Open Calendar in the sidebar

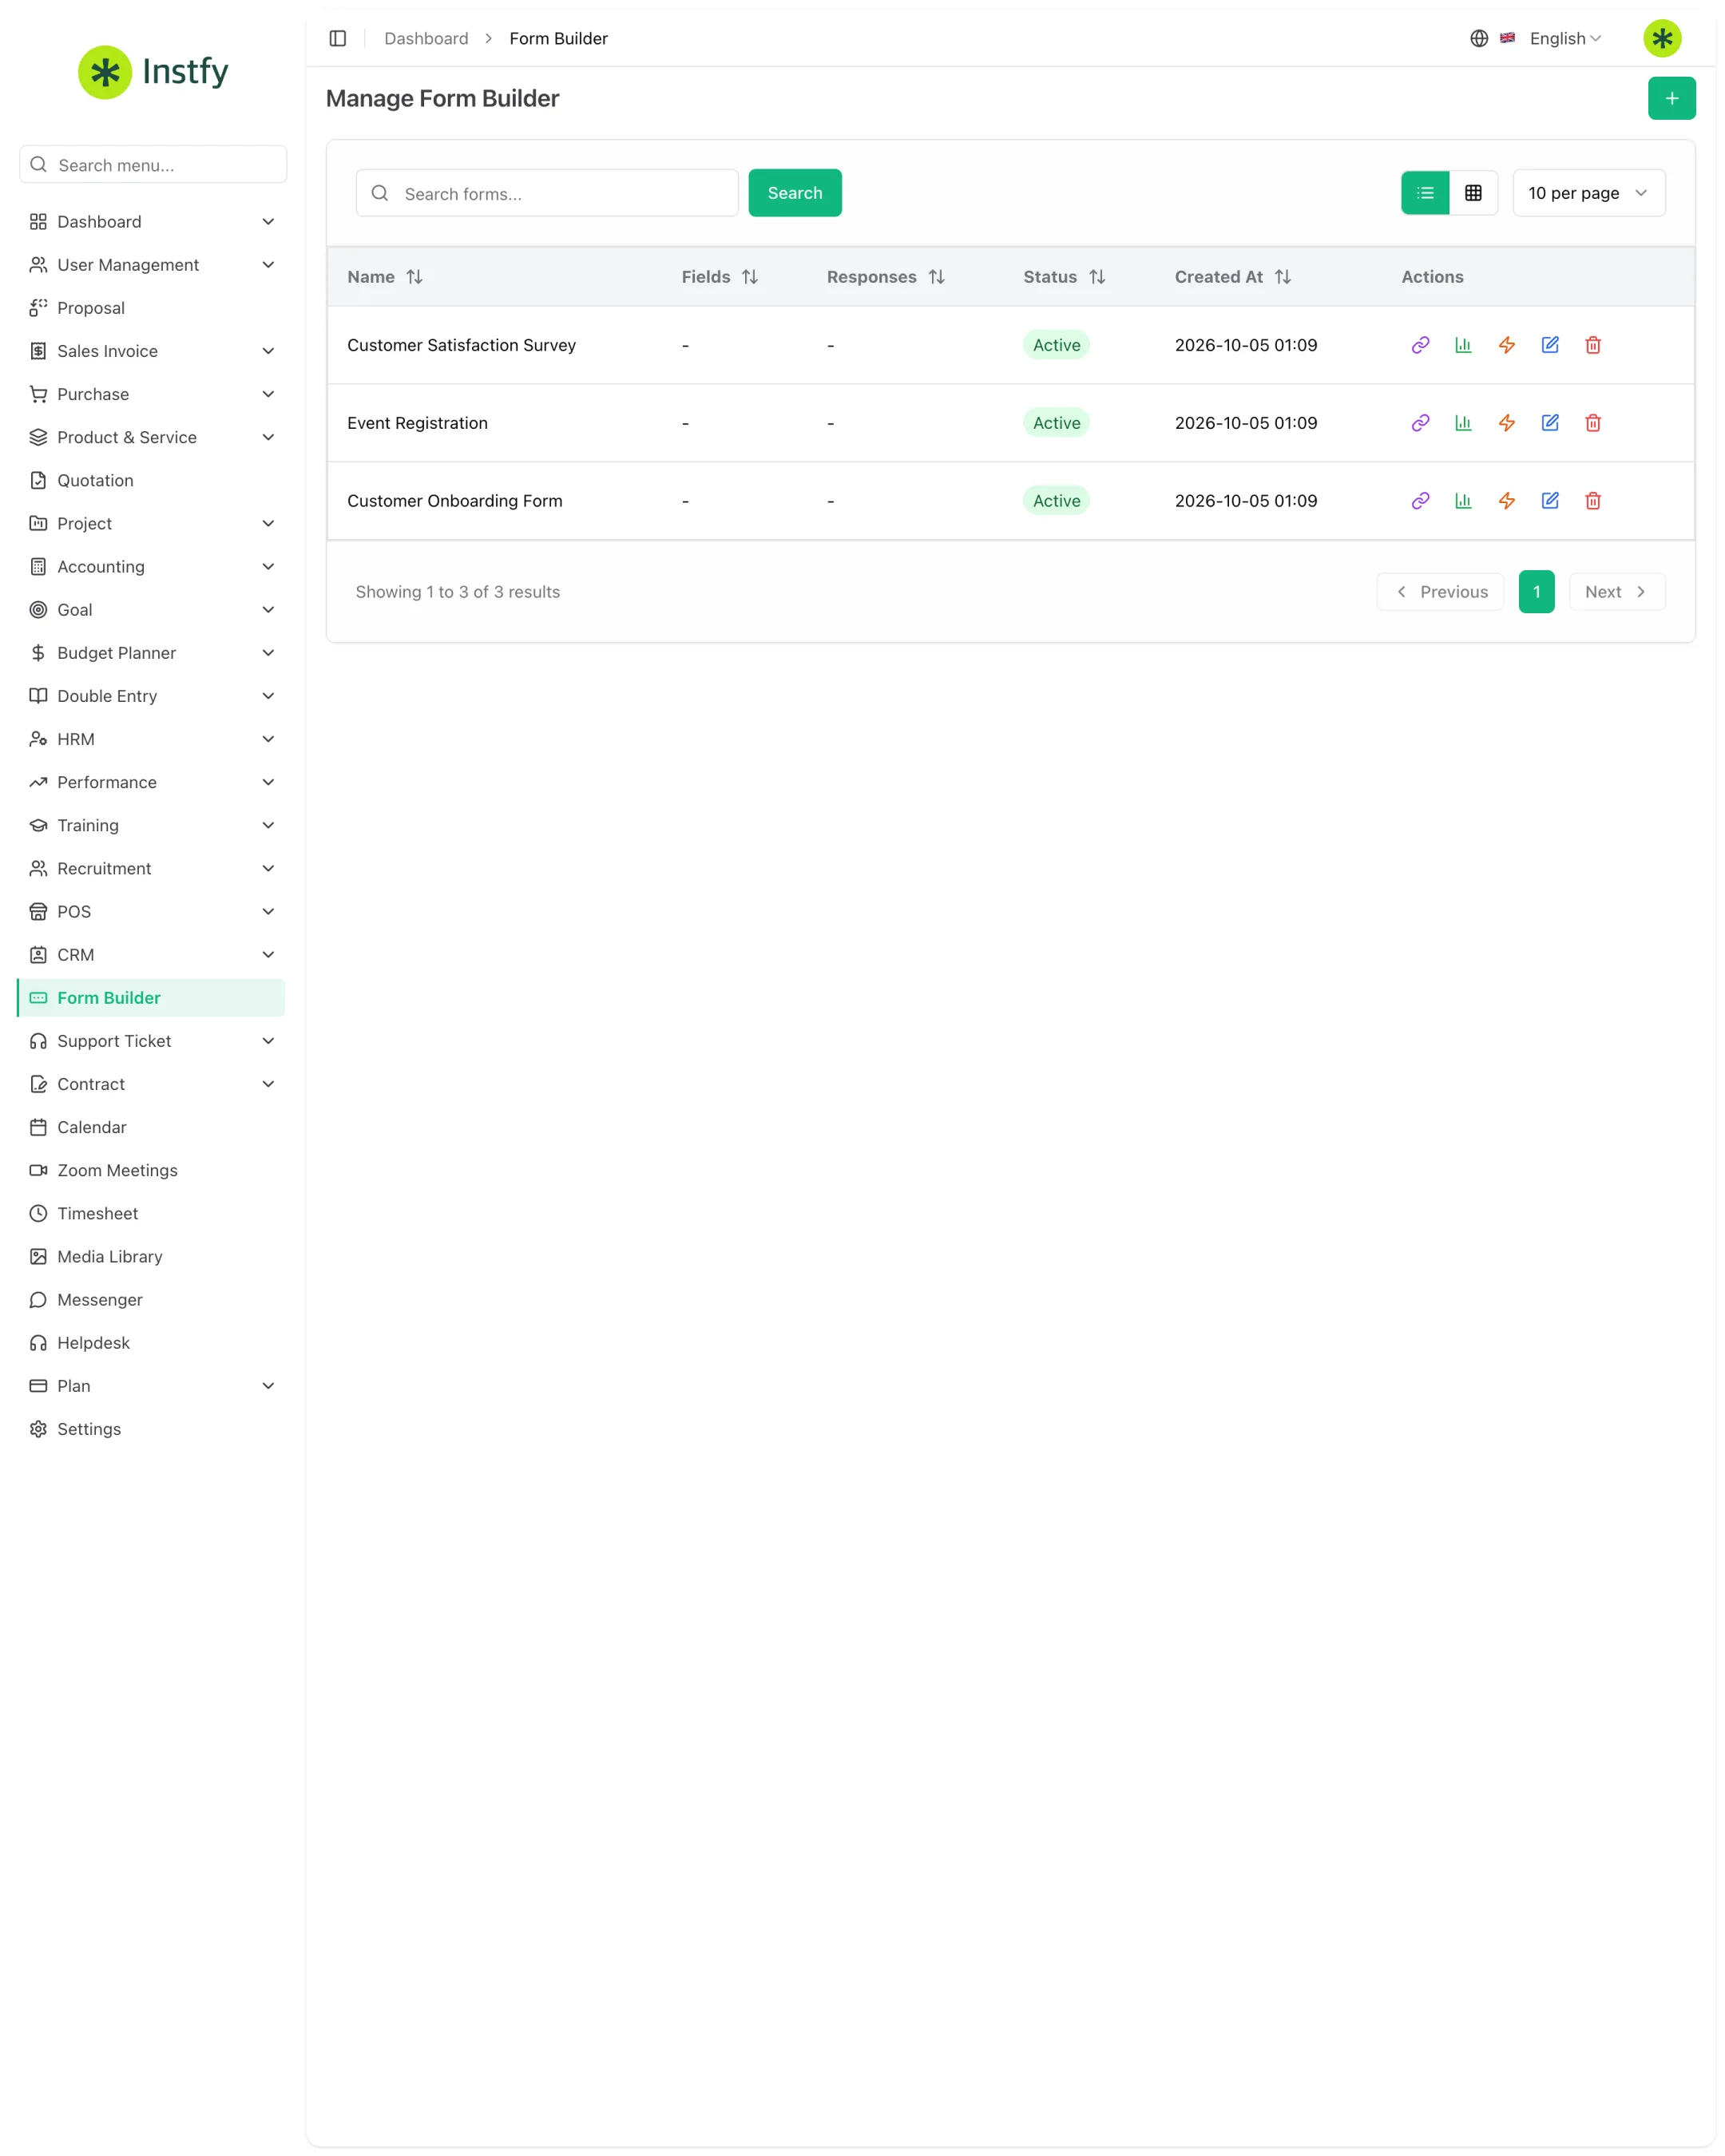pos(152,1127)
